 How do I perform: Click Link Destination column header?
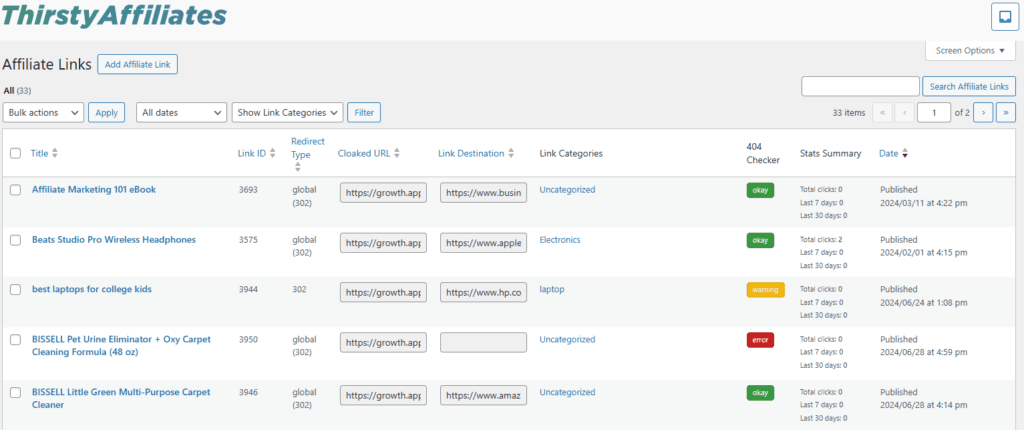(471, 154)
